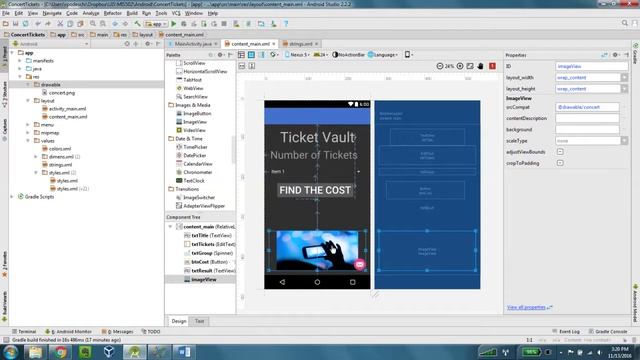640x360 pixels.
Task: Switch to the strings.xml editor tab
Action: click(x=300, y=44)
